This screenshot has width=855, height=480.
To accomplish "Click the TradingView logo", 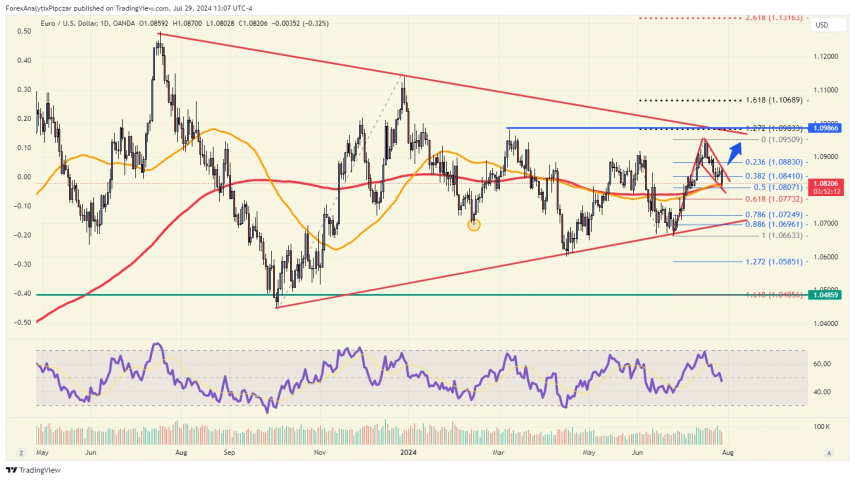I will tap(31, 469).
